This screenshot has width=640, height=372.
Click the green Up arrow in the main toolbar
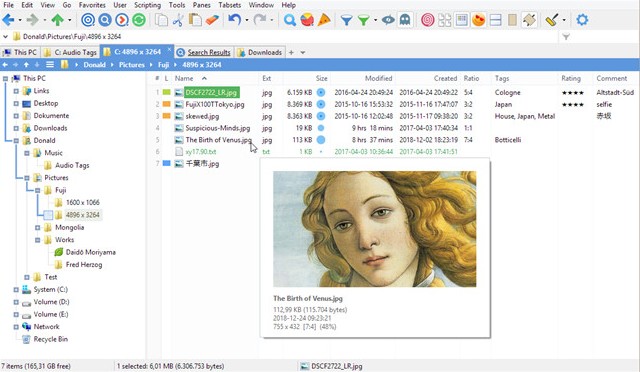pyautogui.click(x=57, y=20)
